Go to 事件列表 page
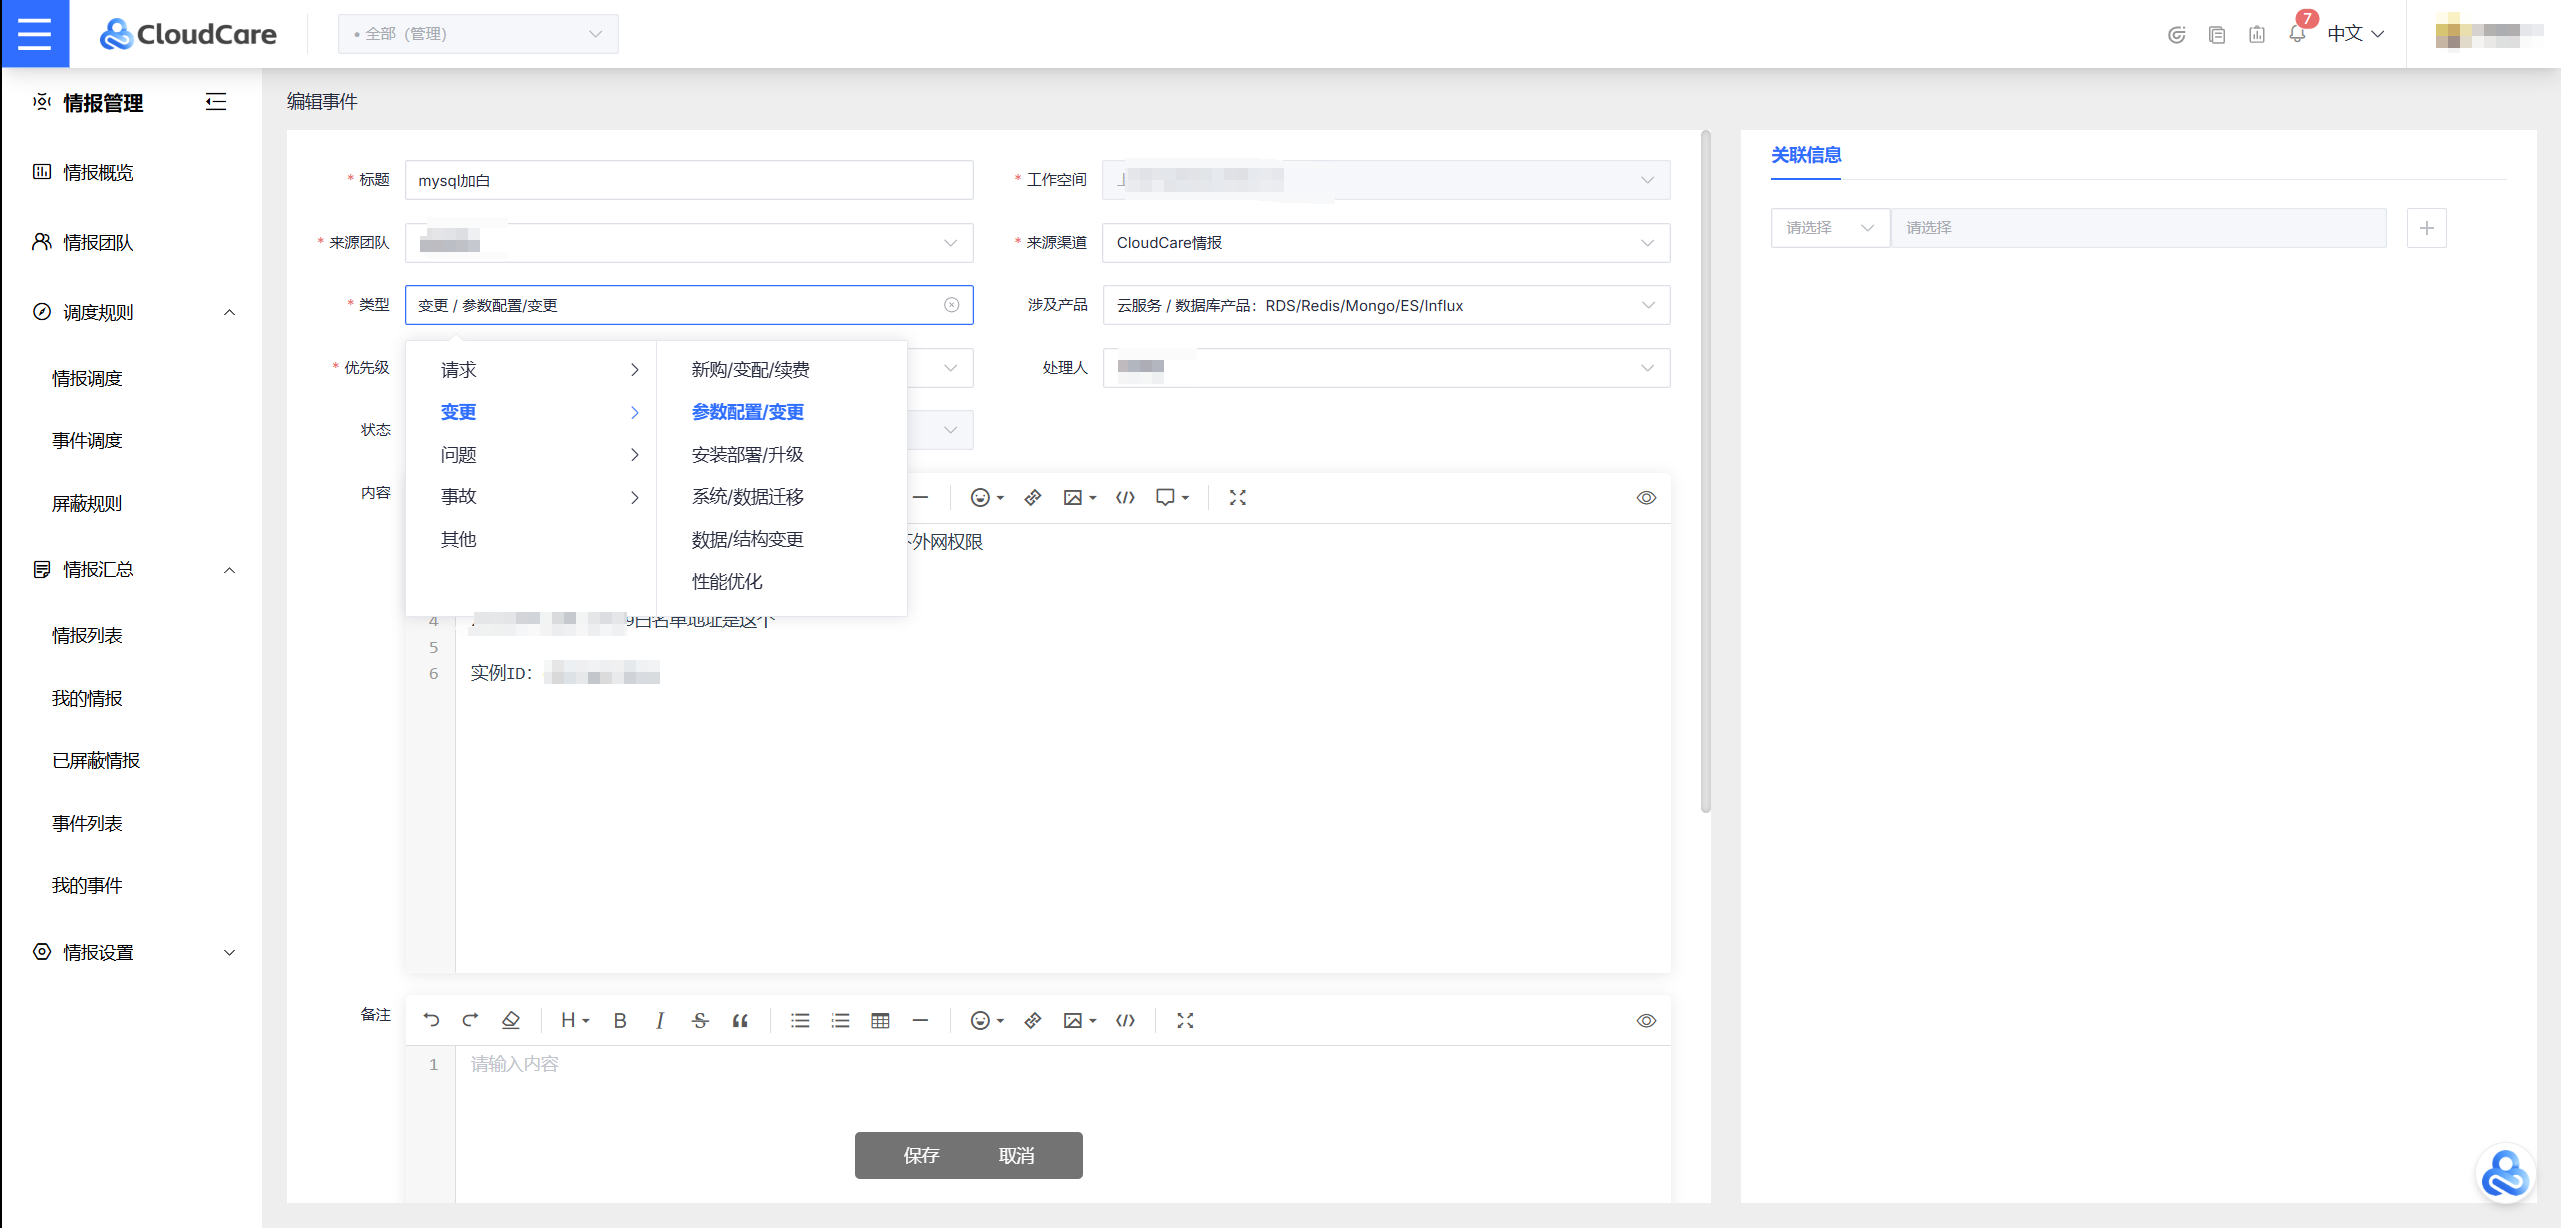 (x=87, y=824)
